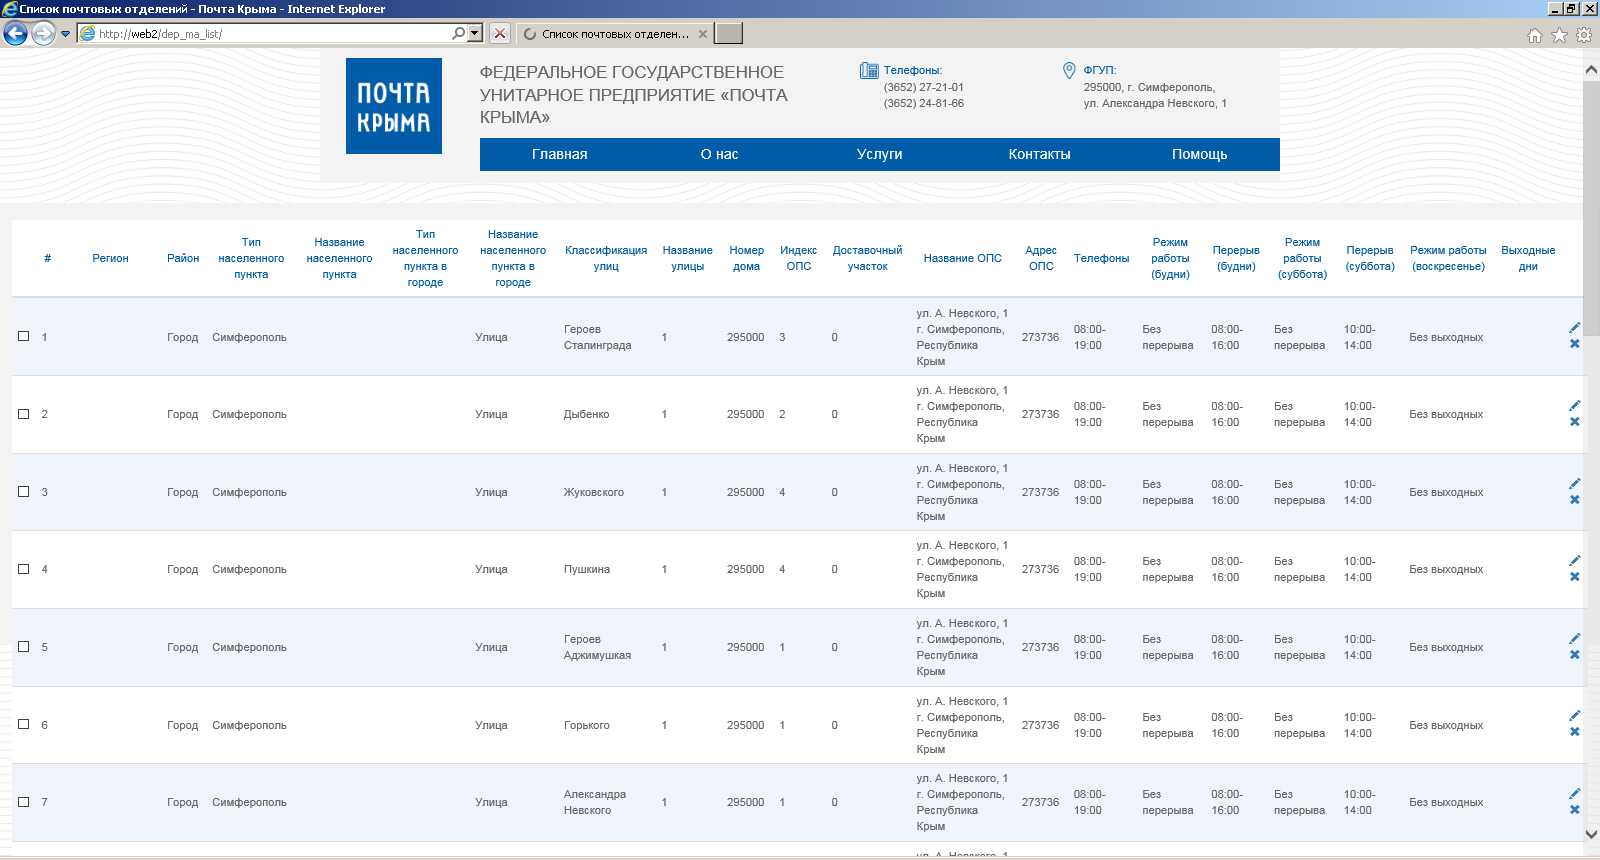Click delete cross icon for row 6
Viewport: 1600px width, 860px height.
(1575, 732)
